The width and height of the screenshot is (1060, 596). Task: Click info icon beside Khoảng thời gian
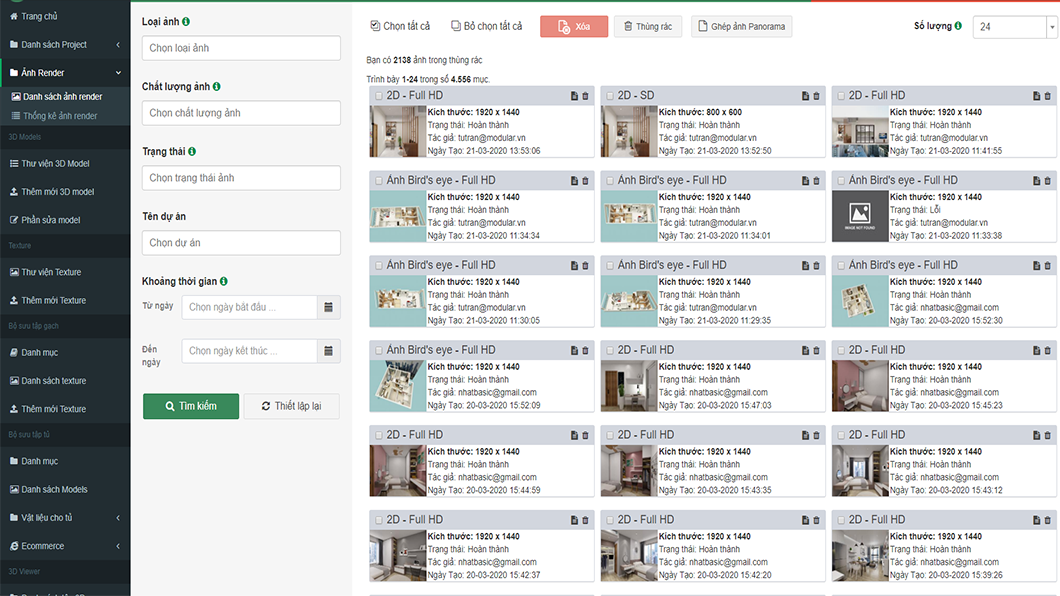click(x=223, y=282)
